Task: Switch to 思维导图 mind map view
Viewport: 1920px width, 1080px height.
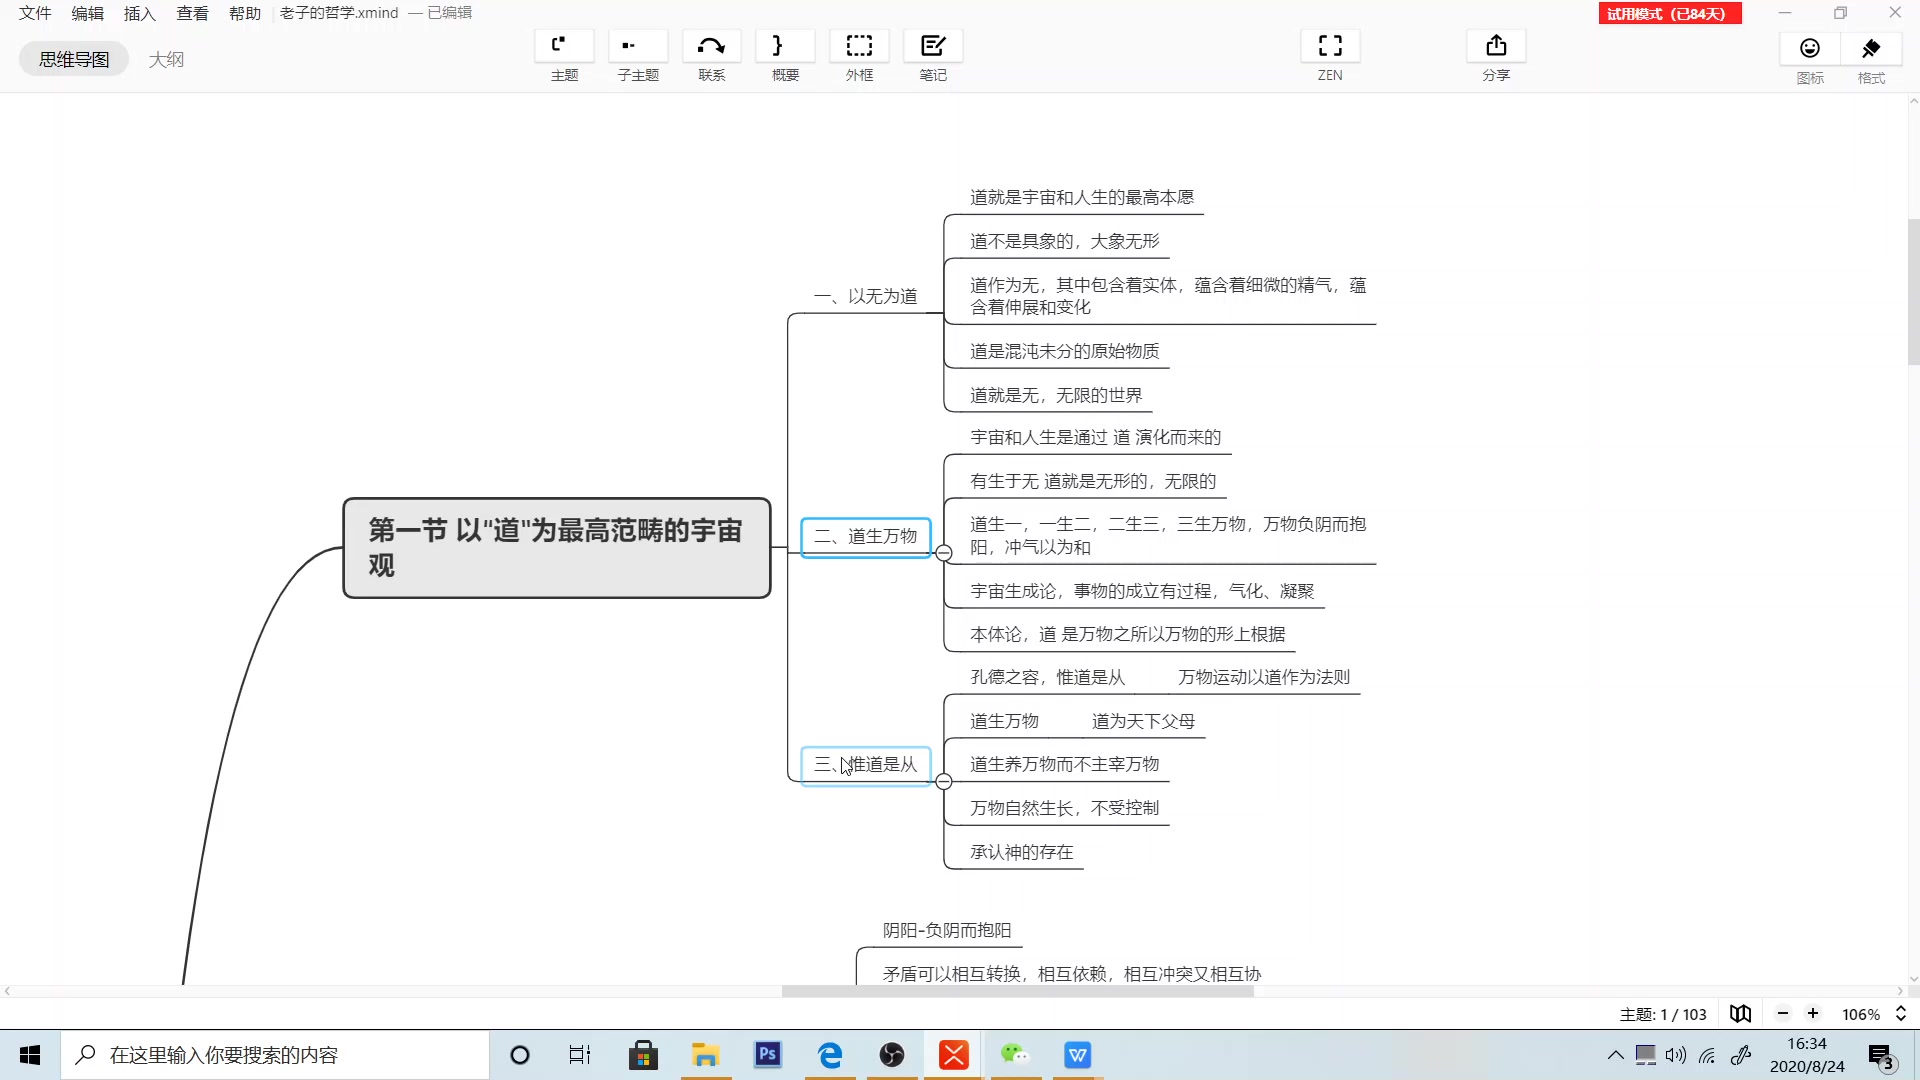Action: pyautogui.click(x=74, y=59)
